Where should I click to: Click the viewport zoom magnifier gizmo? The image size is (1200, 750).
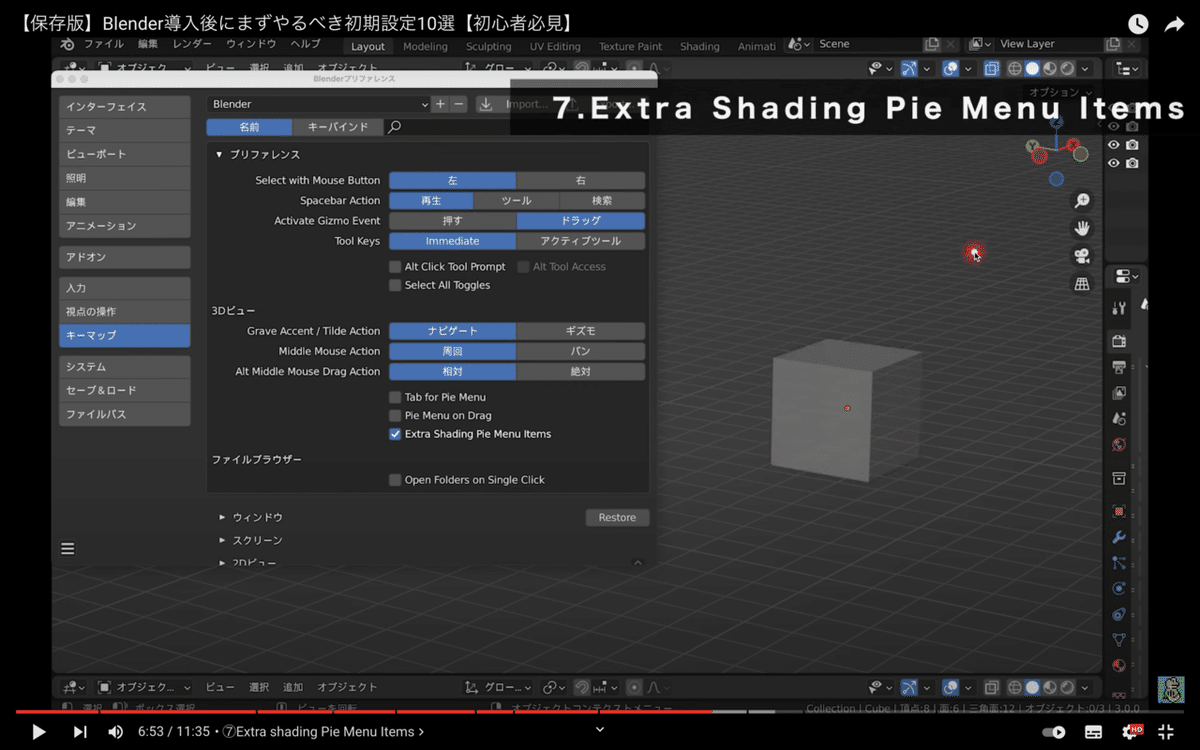pos(1081,201)
